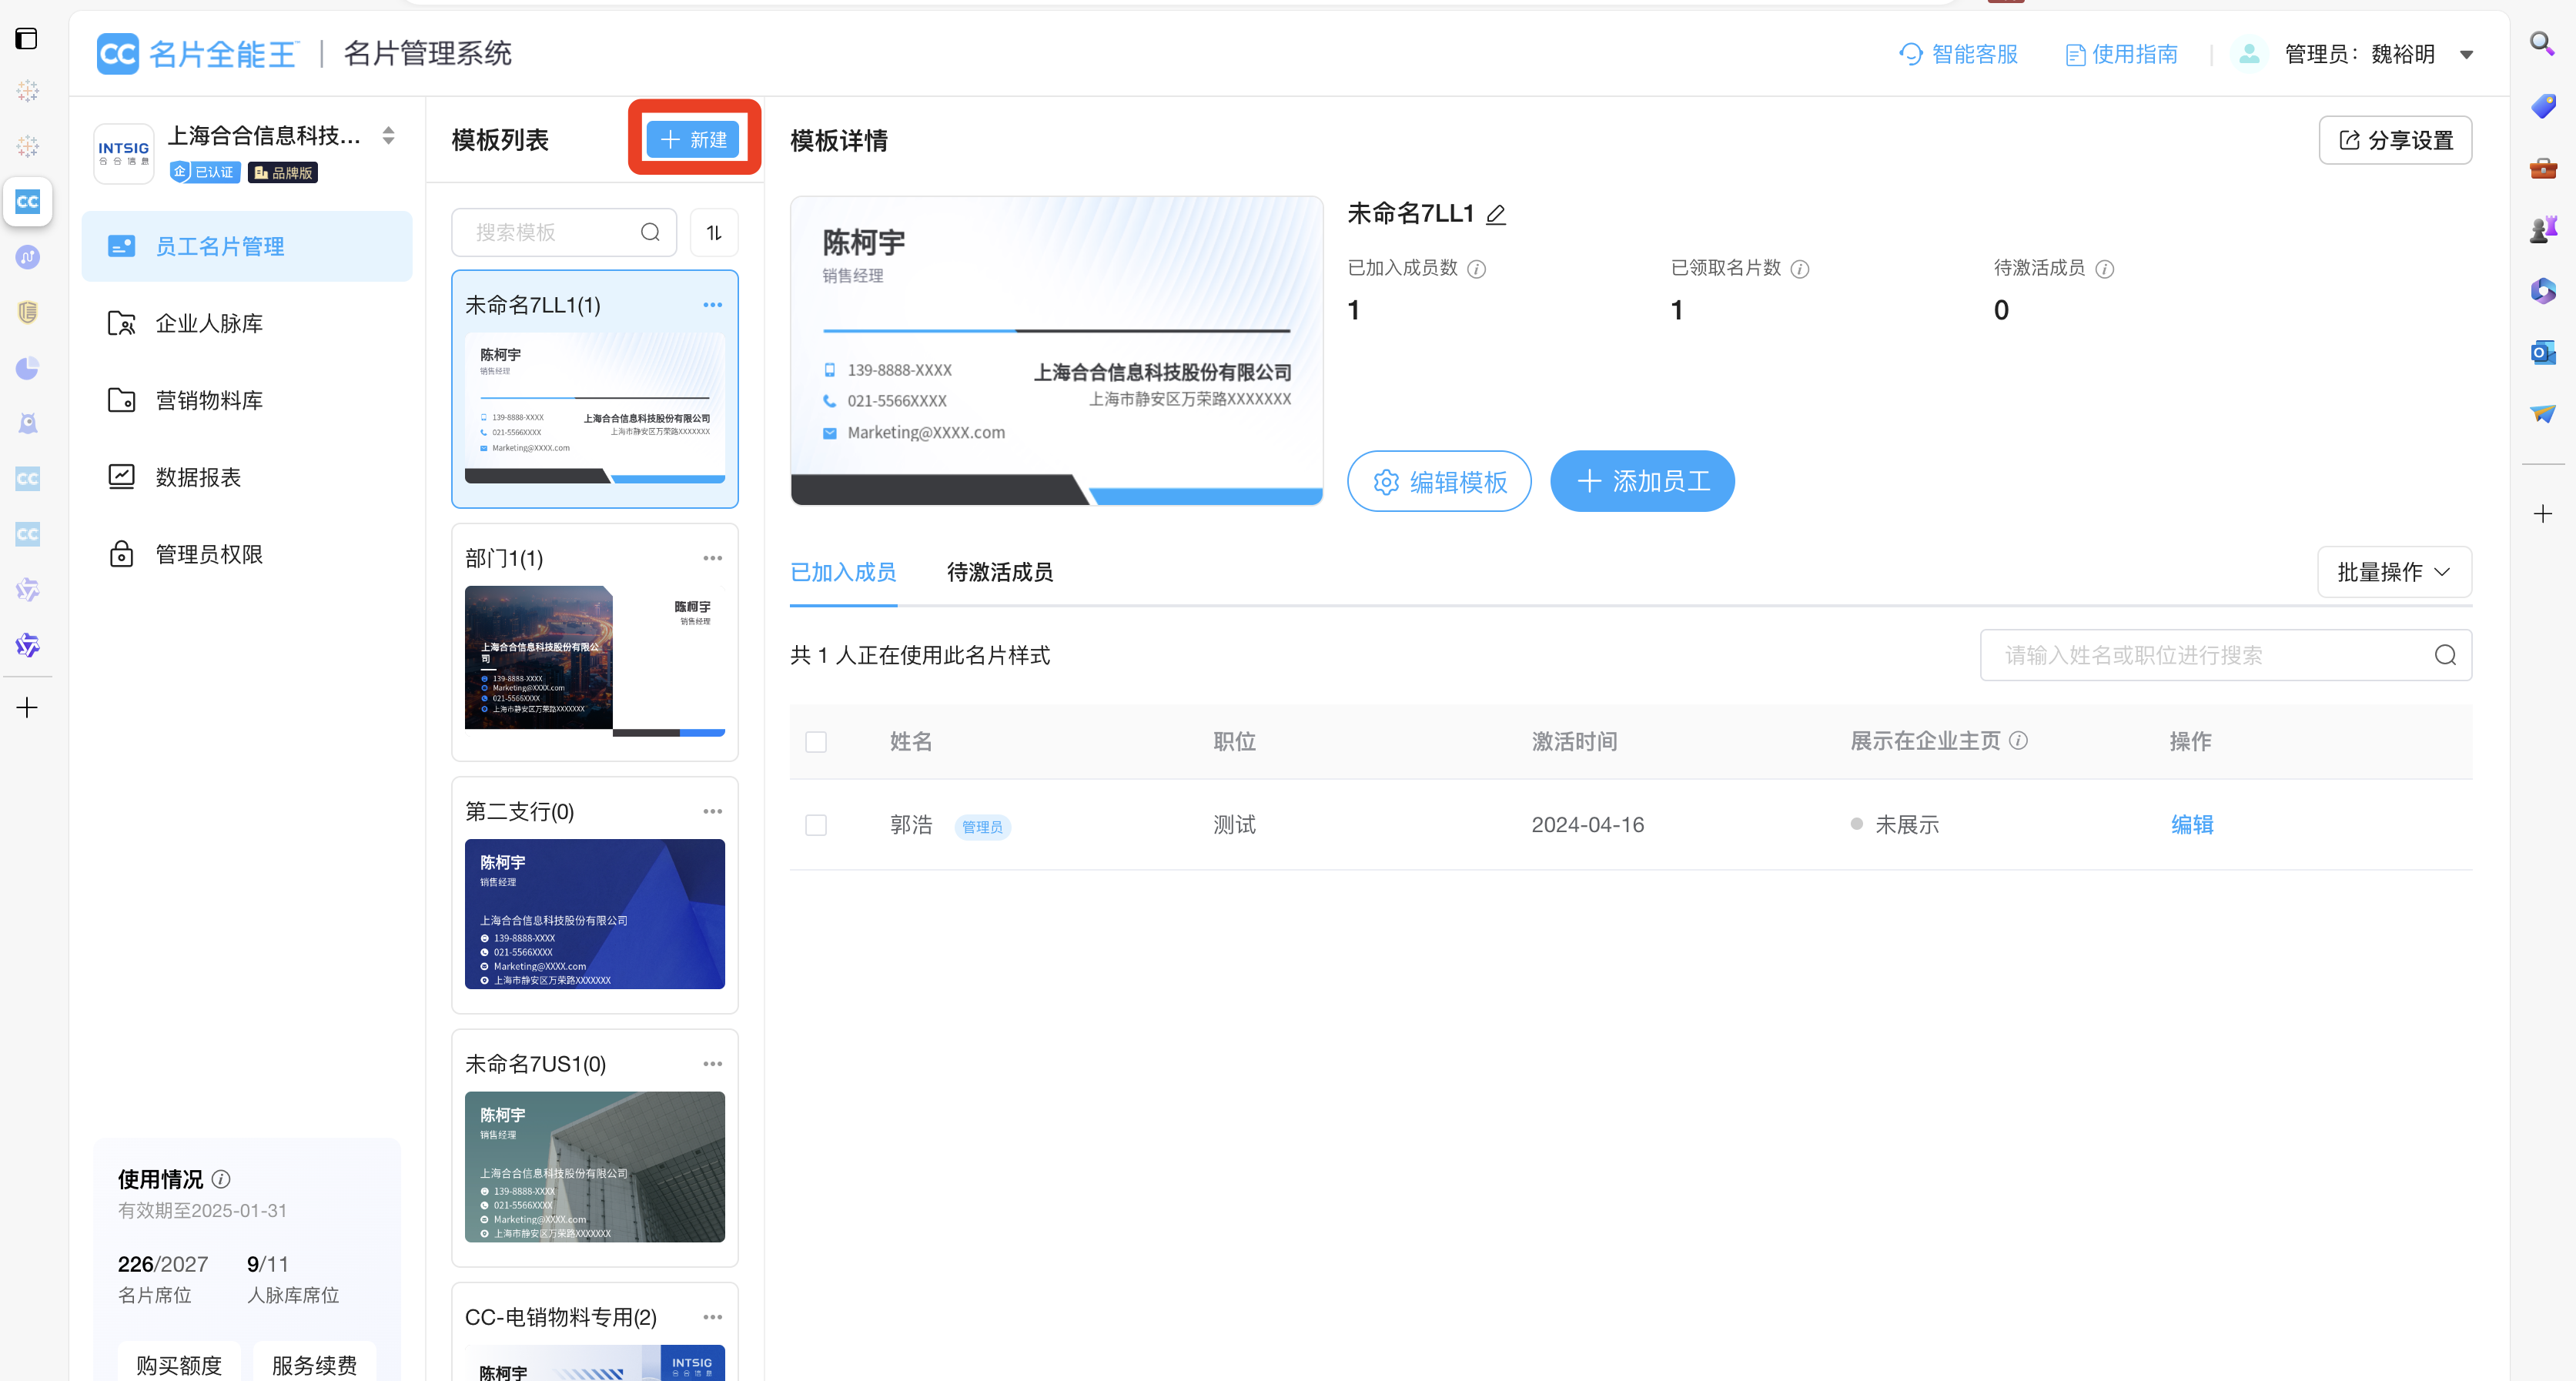Viewport: 2576px width, 1381px height.
Task: Click the 购买额度 button
Action: [179, 1364]
